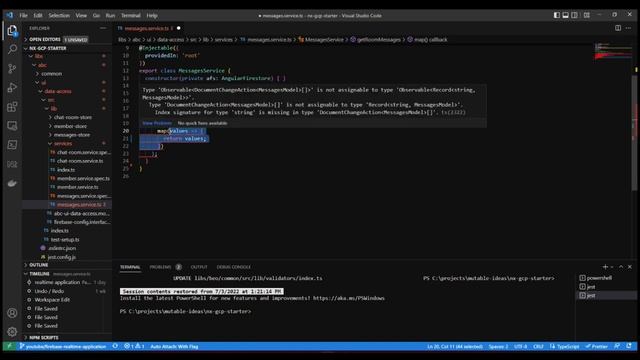Select the powershell terminal in list
The height and width of the screenshot is (360, 640).
pyautogui.click(x=599, y=278)
